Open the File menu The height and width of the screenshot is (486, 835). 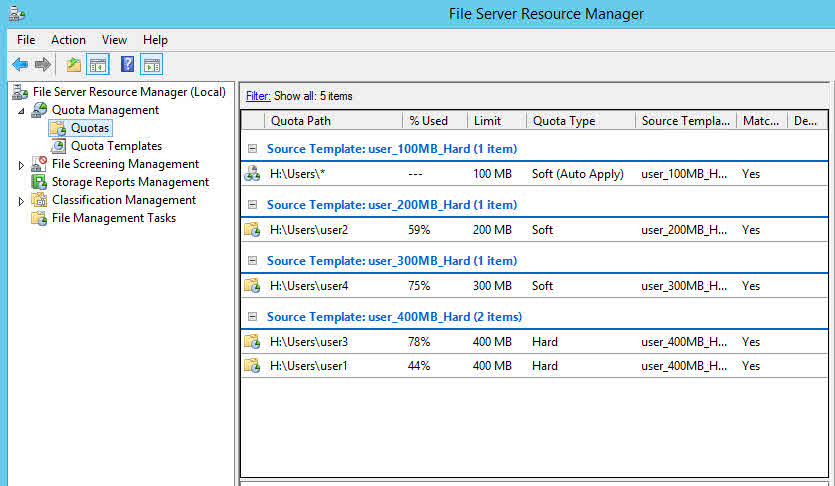point(26,40)
